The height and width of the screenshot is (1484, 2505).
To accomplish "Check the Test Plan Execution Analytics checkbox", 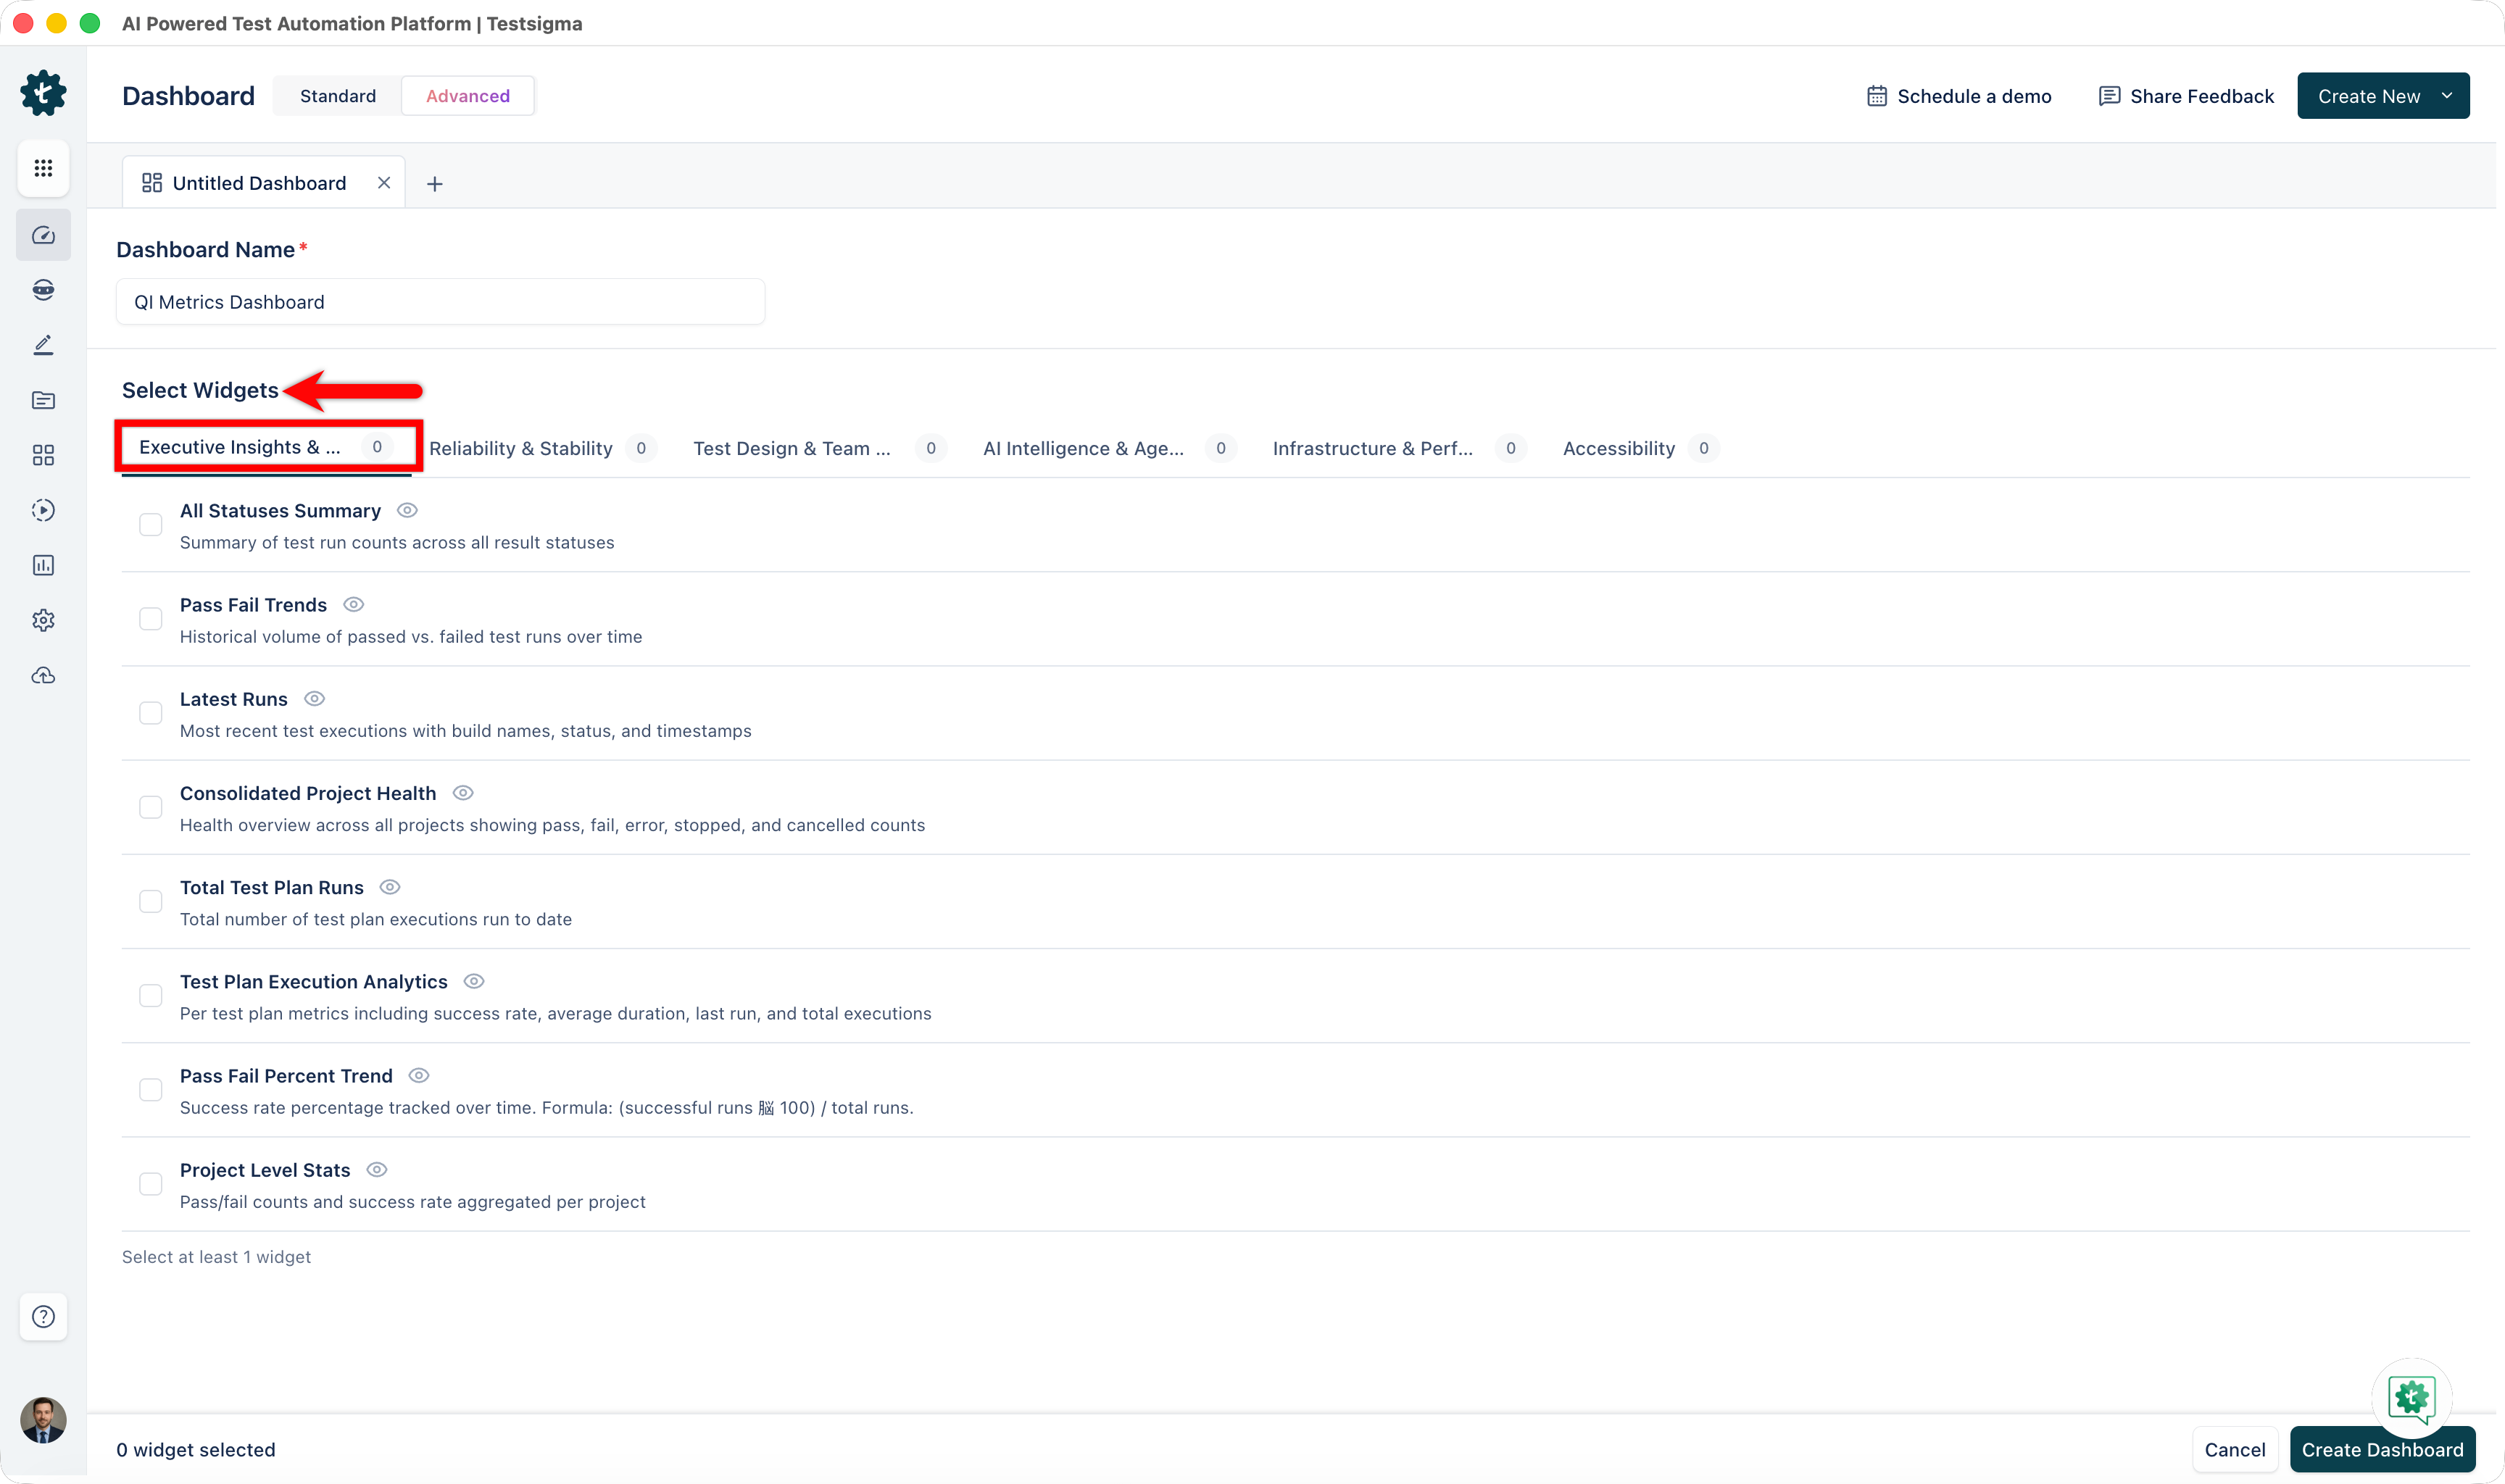I will tap(151, 995).
